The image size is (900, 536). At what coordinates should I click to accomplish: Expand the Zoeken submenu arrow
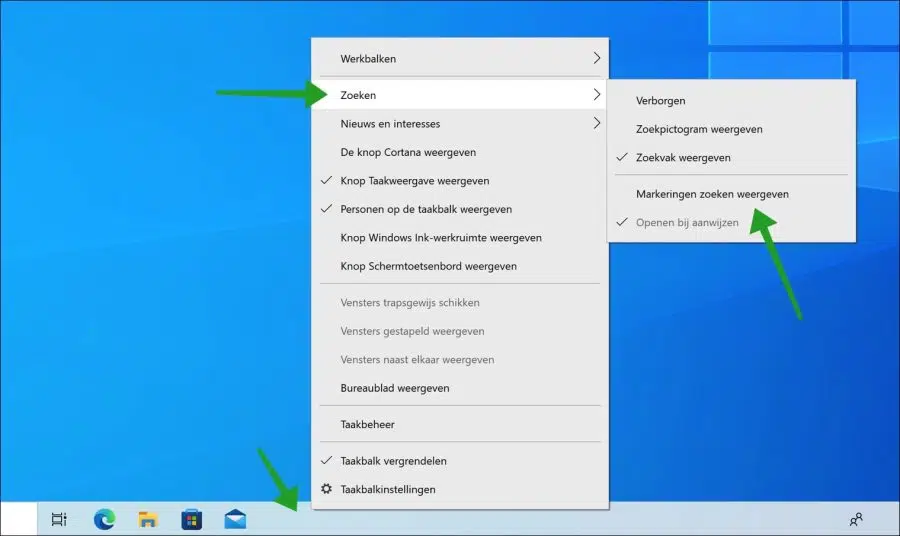coord(597,95)
